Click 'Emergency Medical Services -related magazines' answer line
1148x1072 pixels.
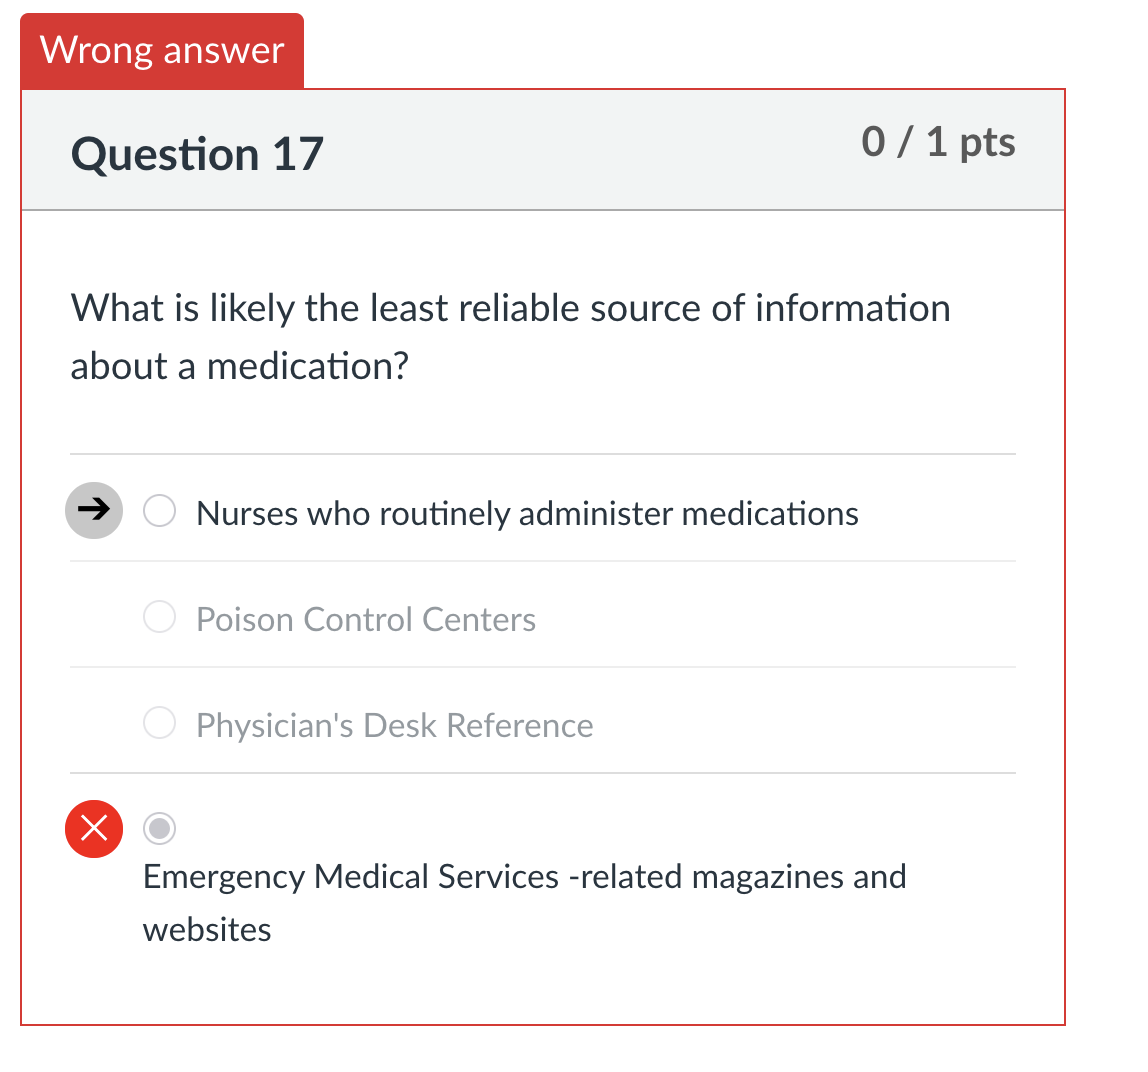[524, 877]
